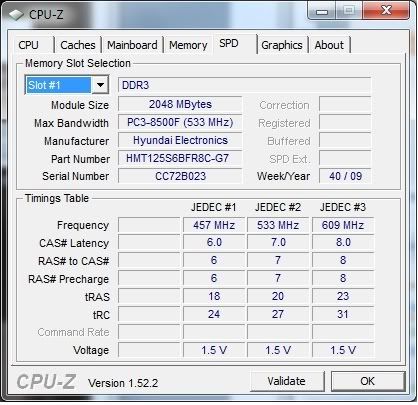Image resolution: width=418 pixels, height=405 pixels.
Task: Select CAS# Latency value 7.0
Action: pos(278,242)
